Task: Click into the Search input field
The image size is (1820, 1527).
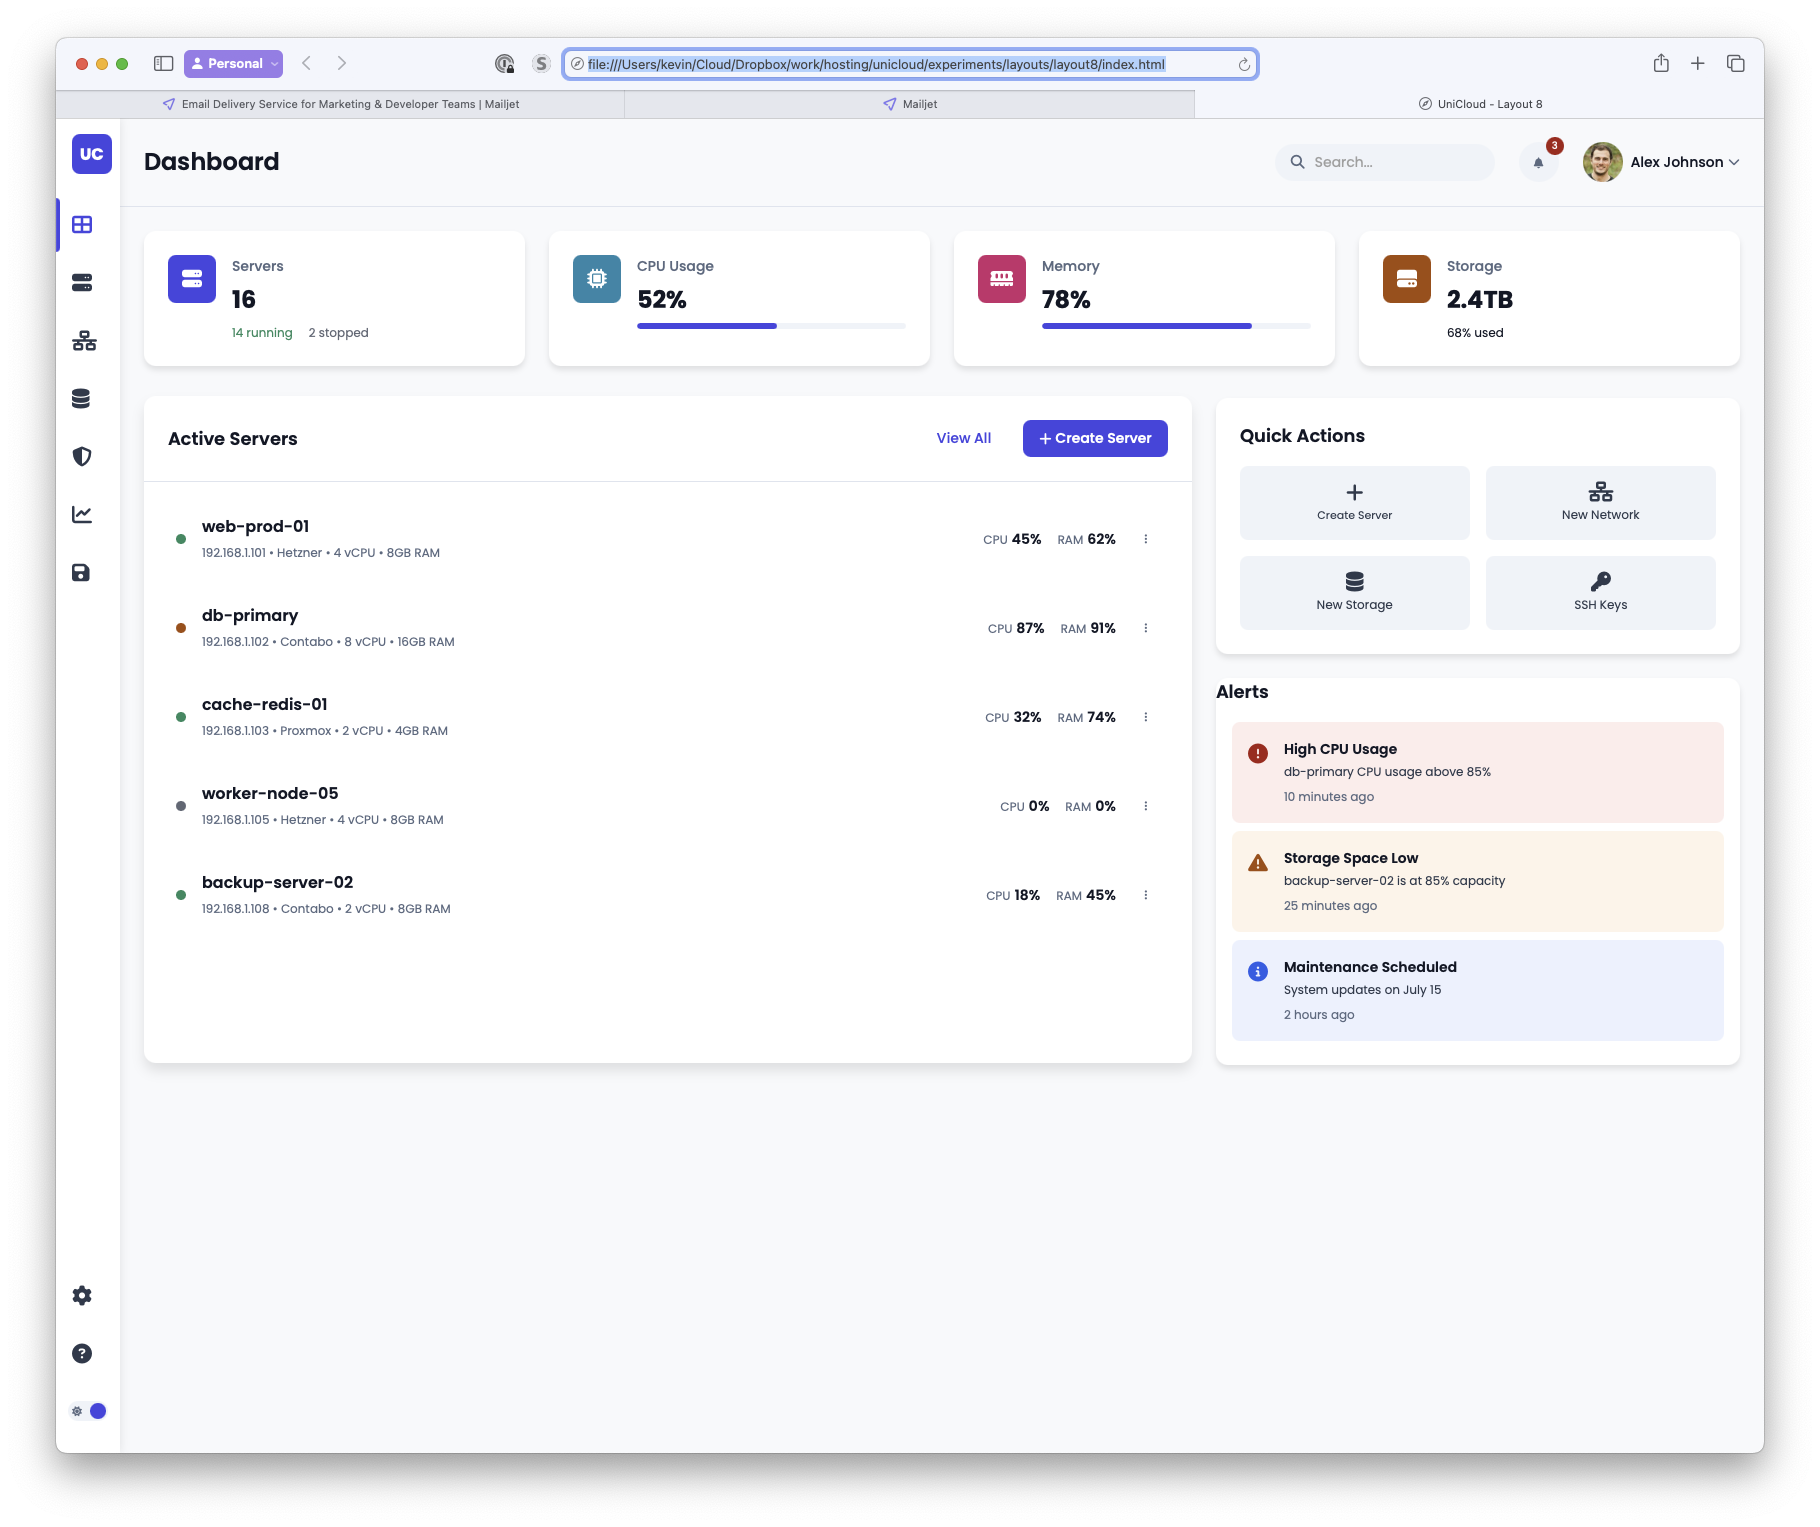Action: pos(1396,162)
